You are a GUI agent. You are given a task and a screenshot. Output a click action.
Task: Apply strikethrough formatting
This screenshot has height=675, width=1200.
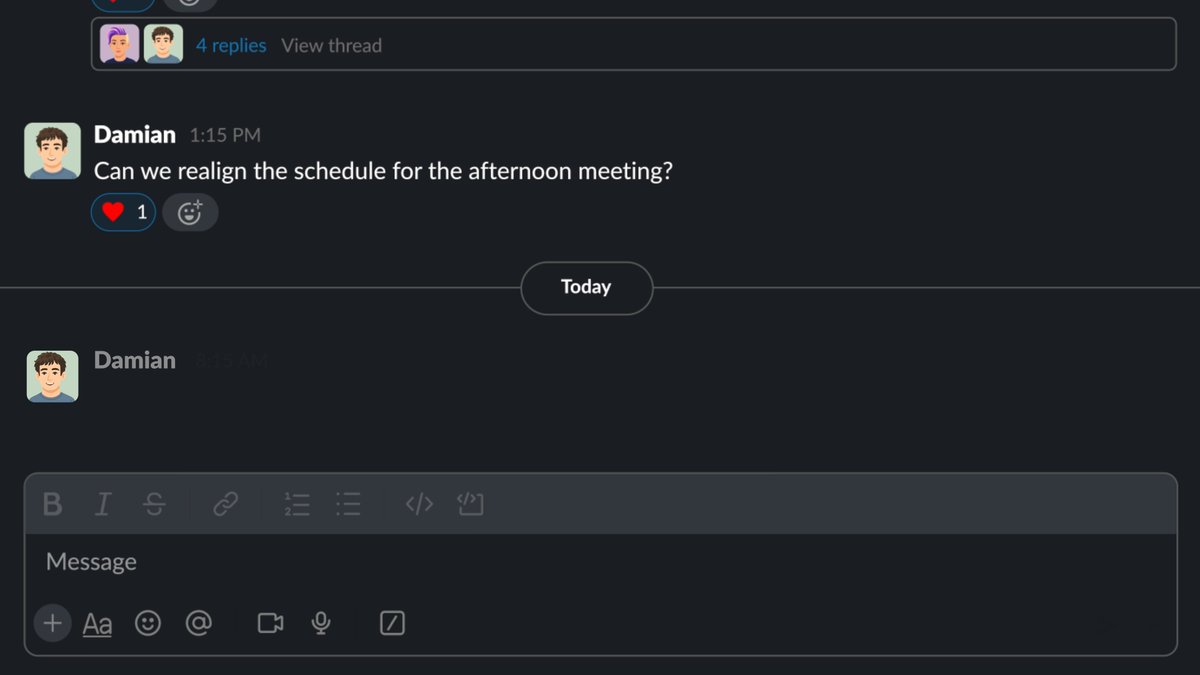(x=154, y=505)
